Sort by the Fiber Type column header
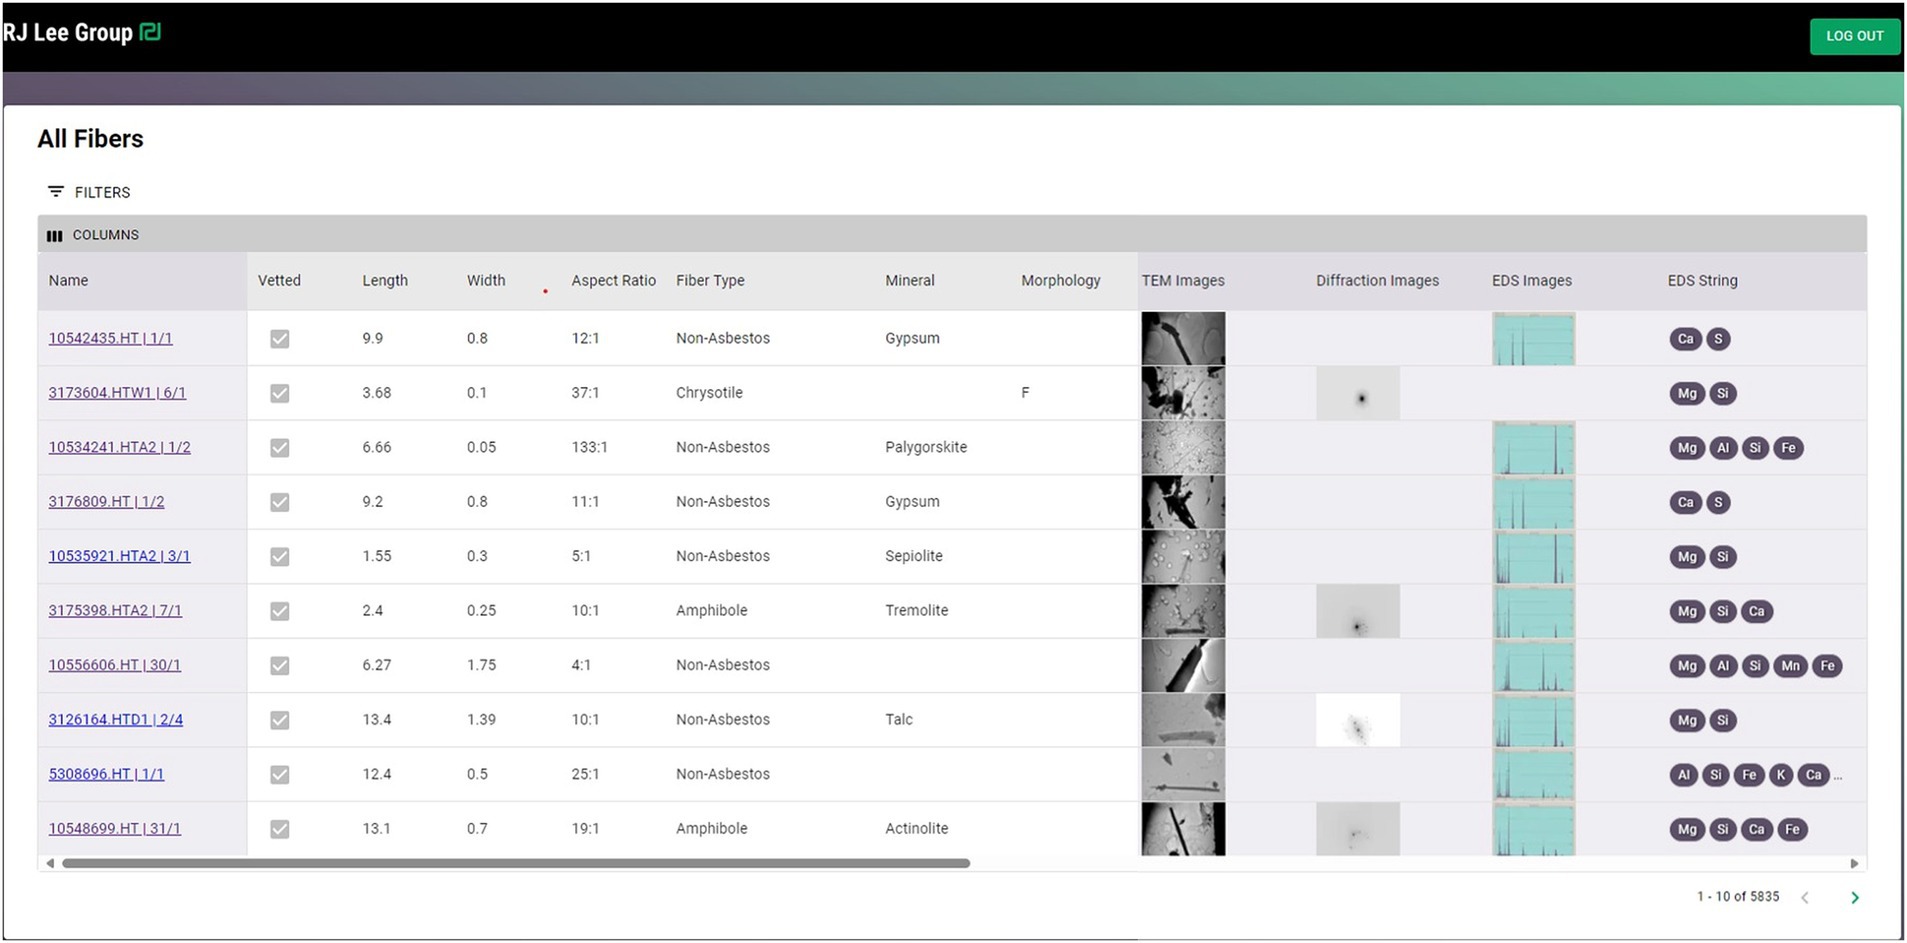Viewport: 1907px width, 943px height. click(710, 280)
